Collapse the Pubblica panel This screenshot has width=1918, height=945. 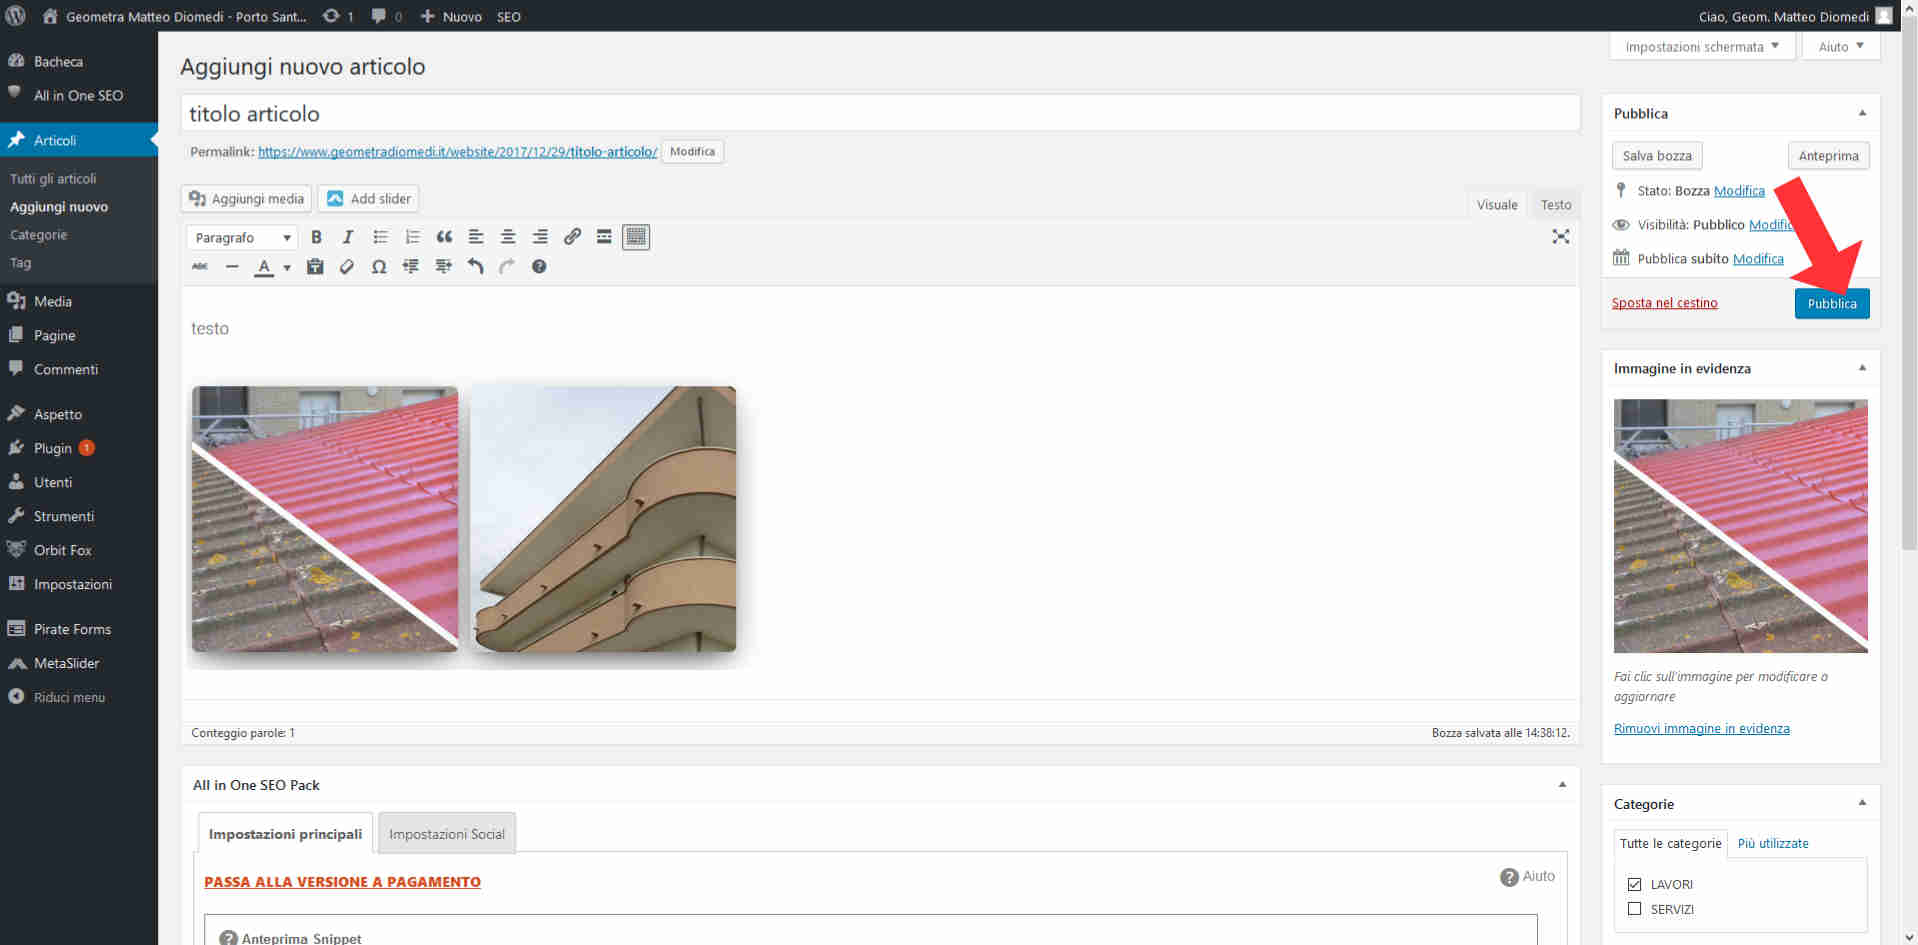click(1862, 113)
